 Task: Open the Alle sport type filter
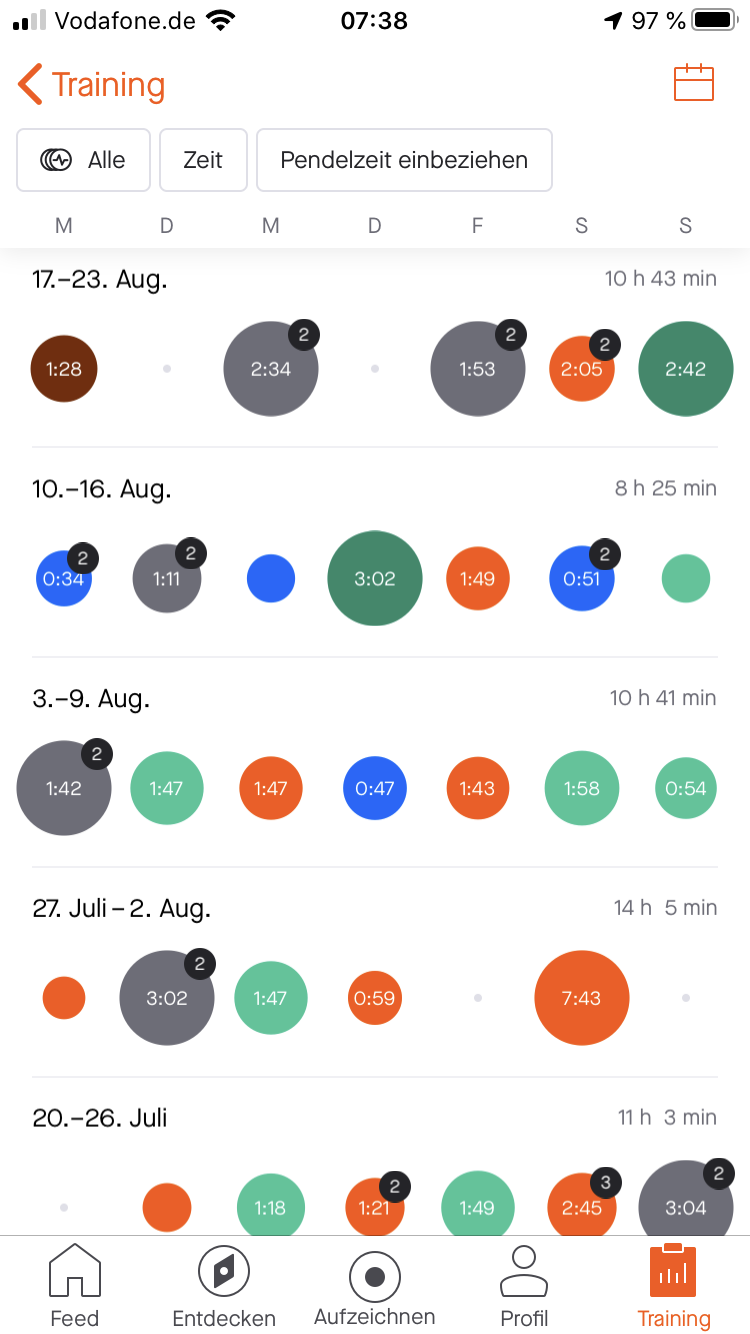pos(83,160)
